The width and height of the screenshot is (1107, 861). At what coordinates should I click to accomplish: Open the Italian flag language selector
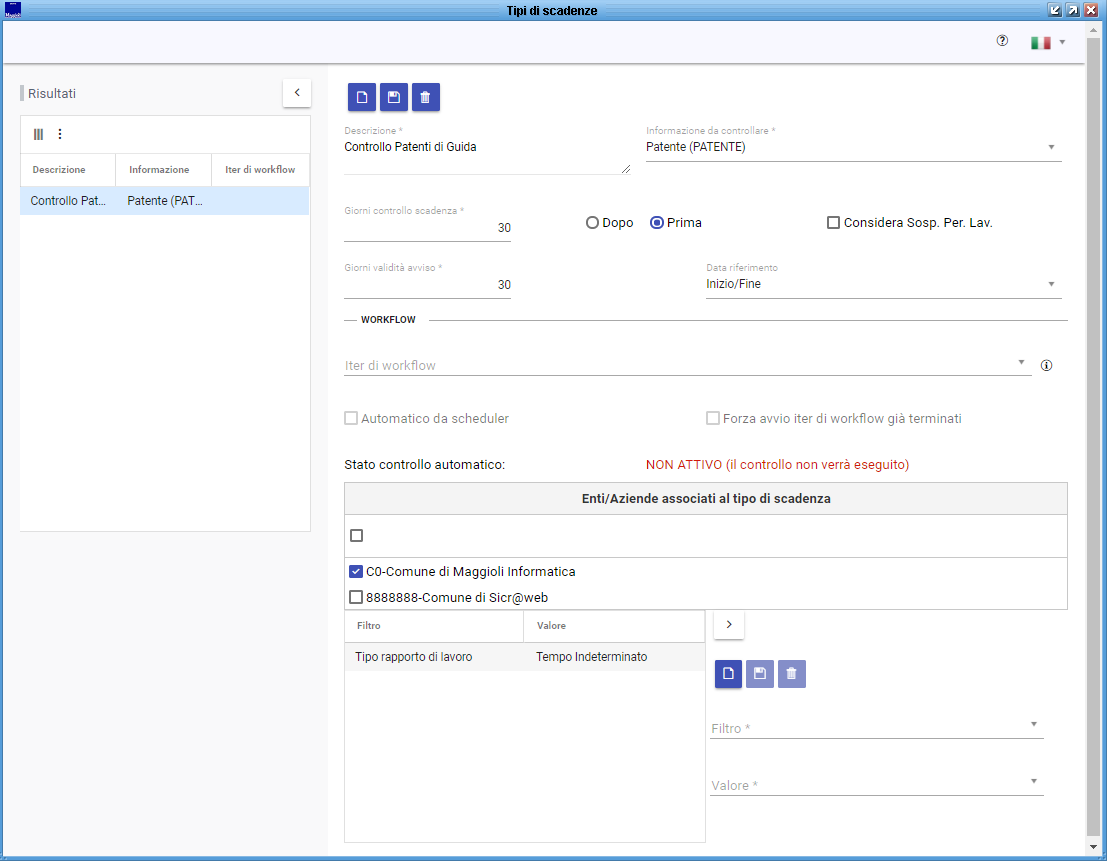(x=1047, y=42)
